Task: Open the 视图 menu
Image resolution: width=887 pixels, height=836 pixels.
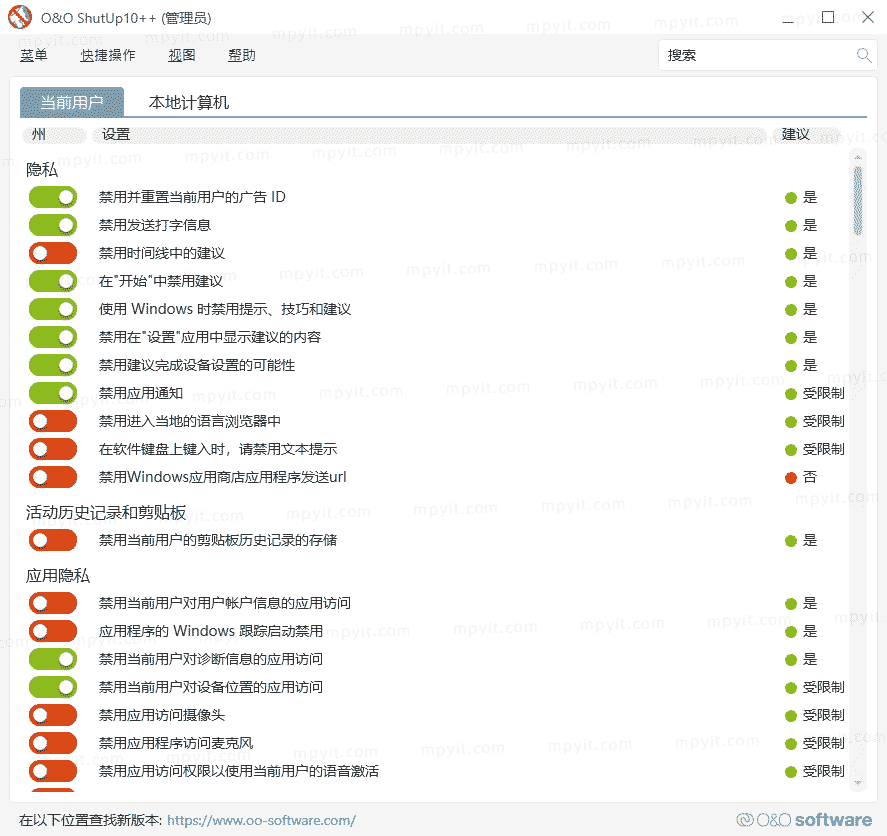Action: [x=182, y=55]
